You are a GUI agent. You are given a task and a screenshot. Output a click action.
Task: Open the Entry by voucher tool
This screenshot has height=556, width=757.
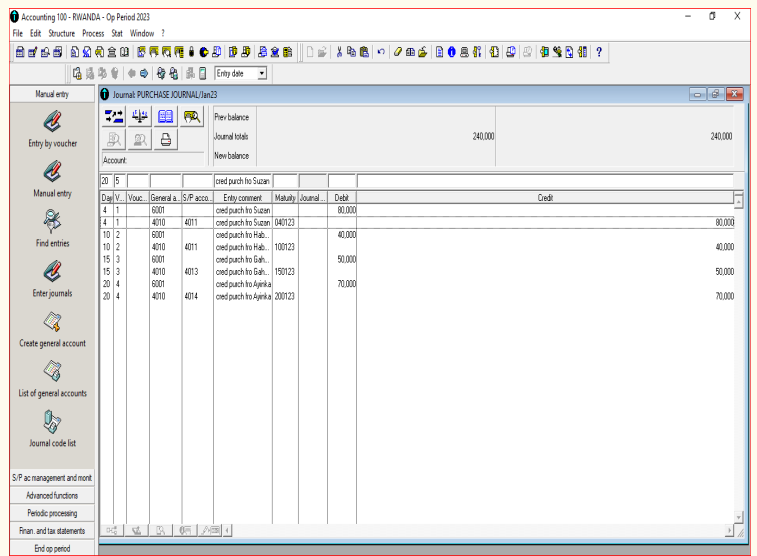(x=52, y=129)
